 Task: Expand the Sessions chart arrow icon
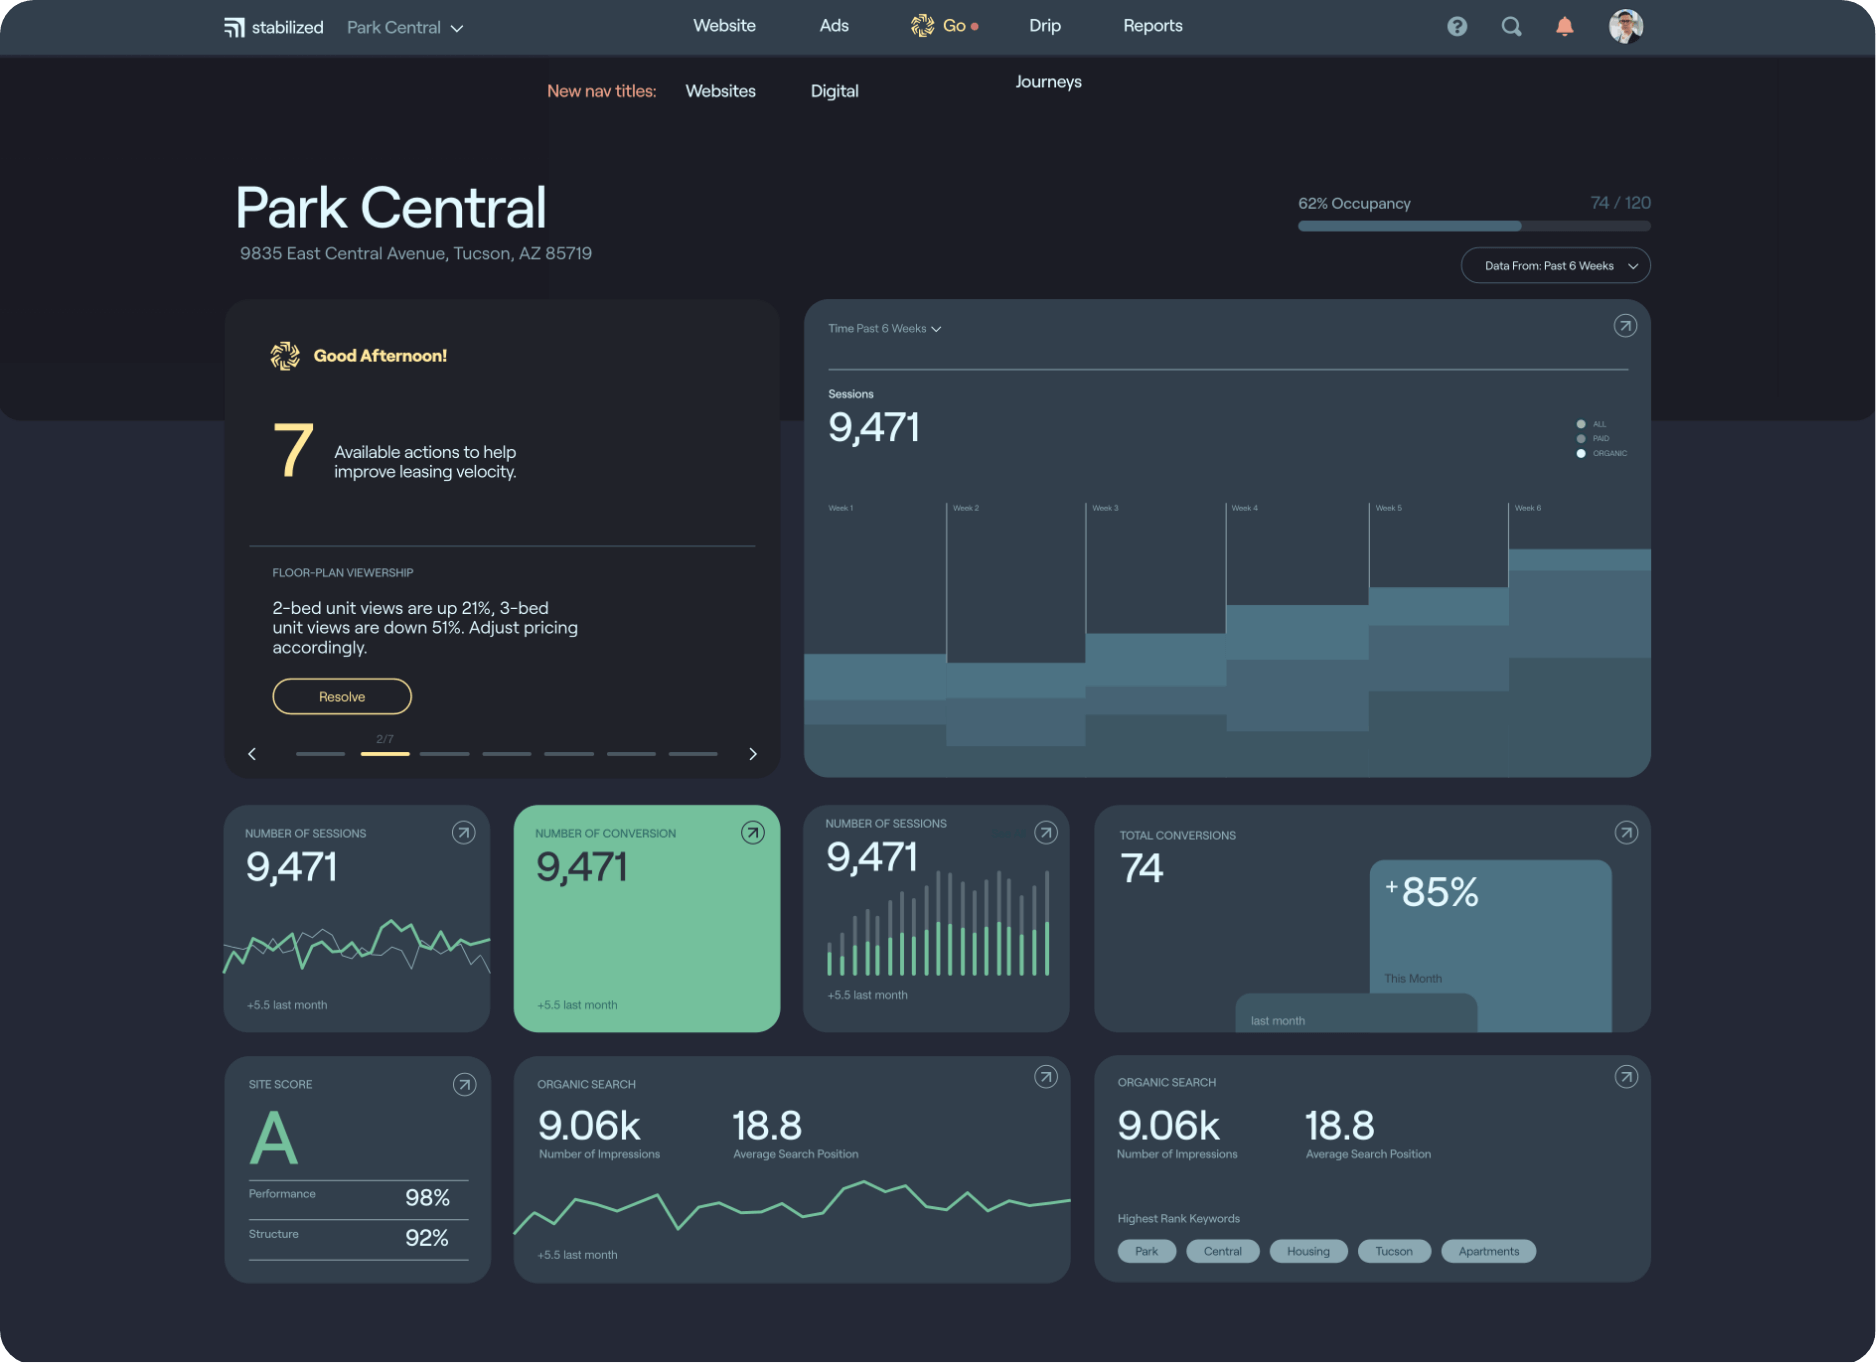click(x=1625, y=326)
